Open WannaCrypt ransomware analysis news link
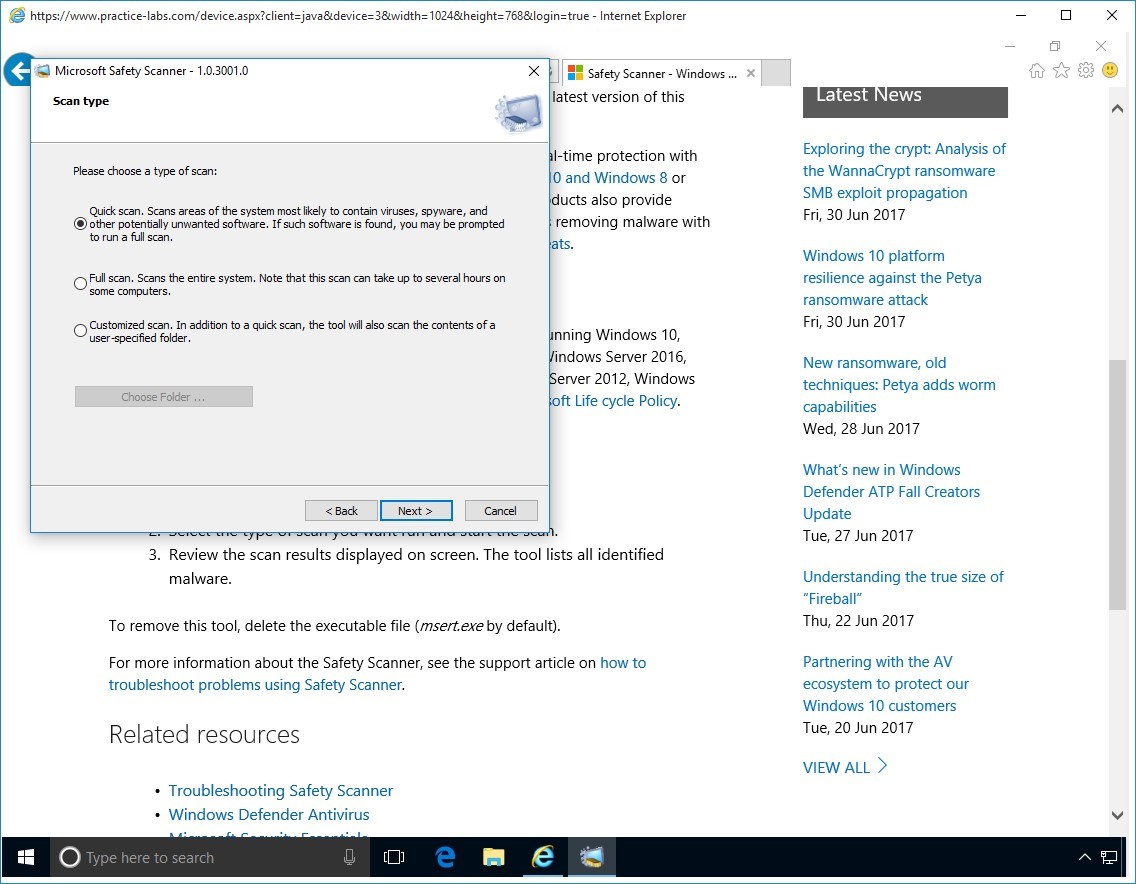 [904, 171]
